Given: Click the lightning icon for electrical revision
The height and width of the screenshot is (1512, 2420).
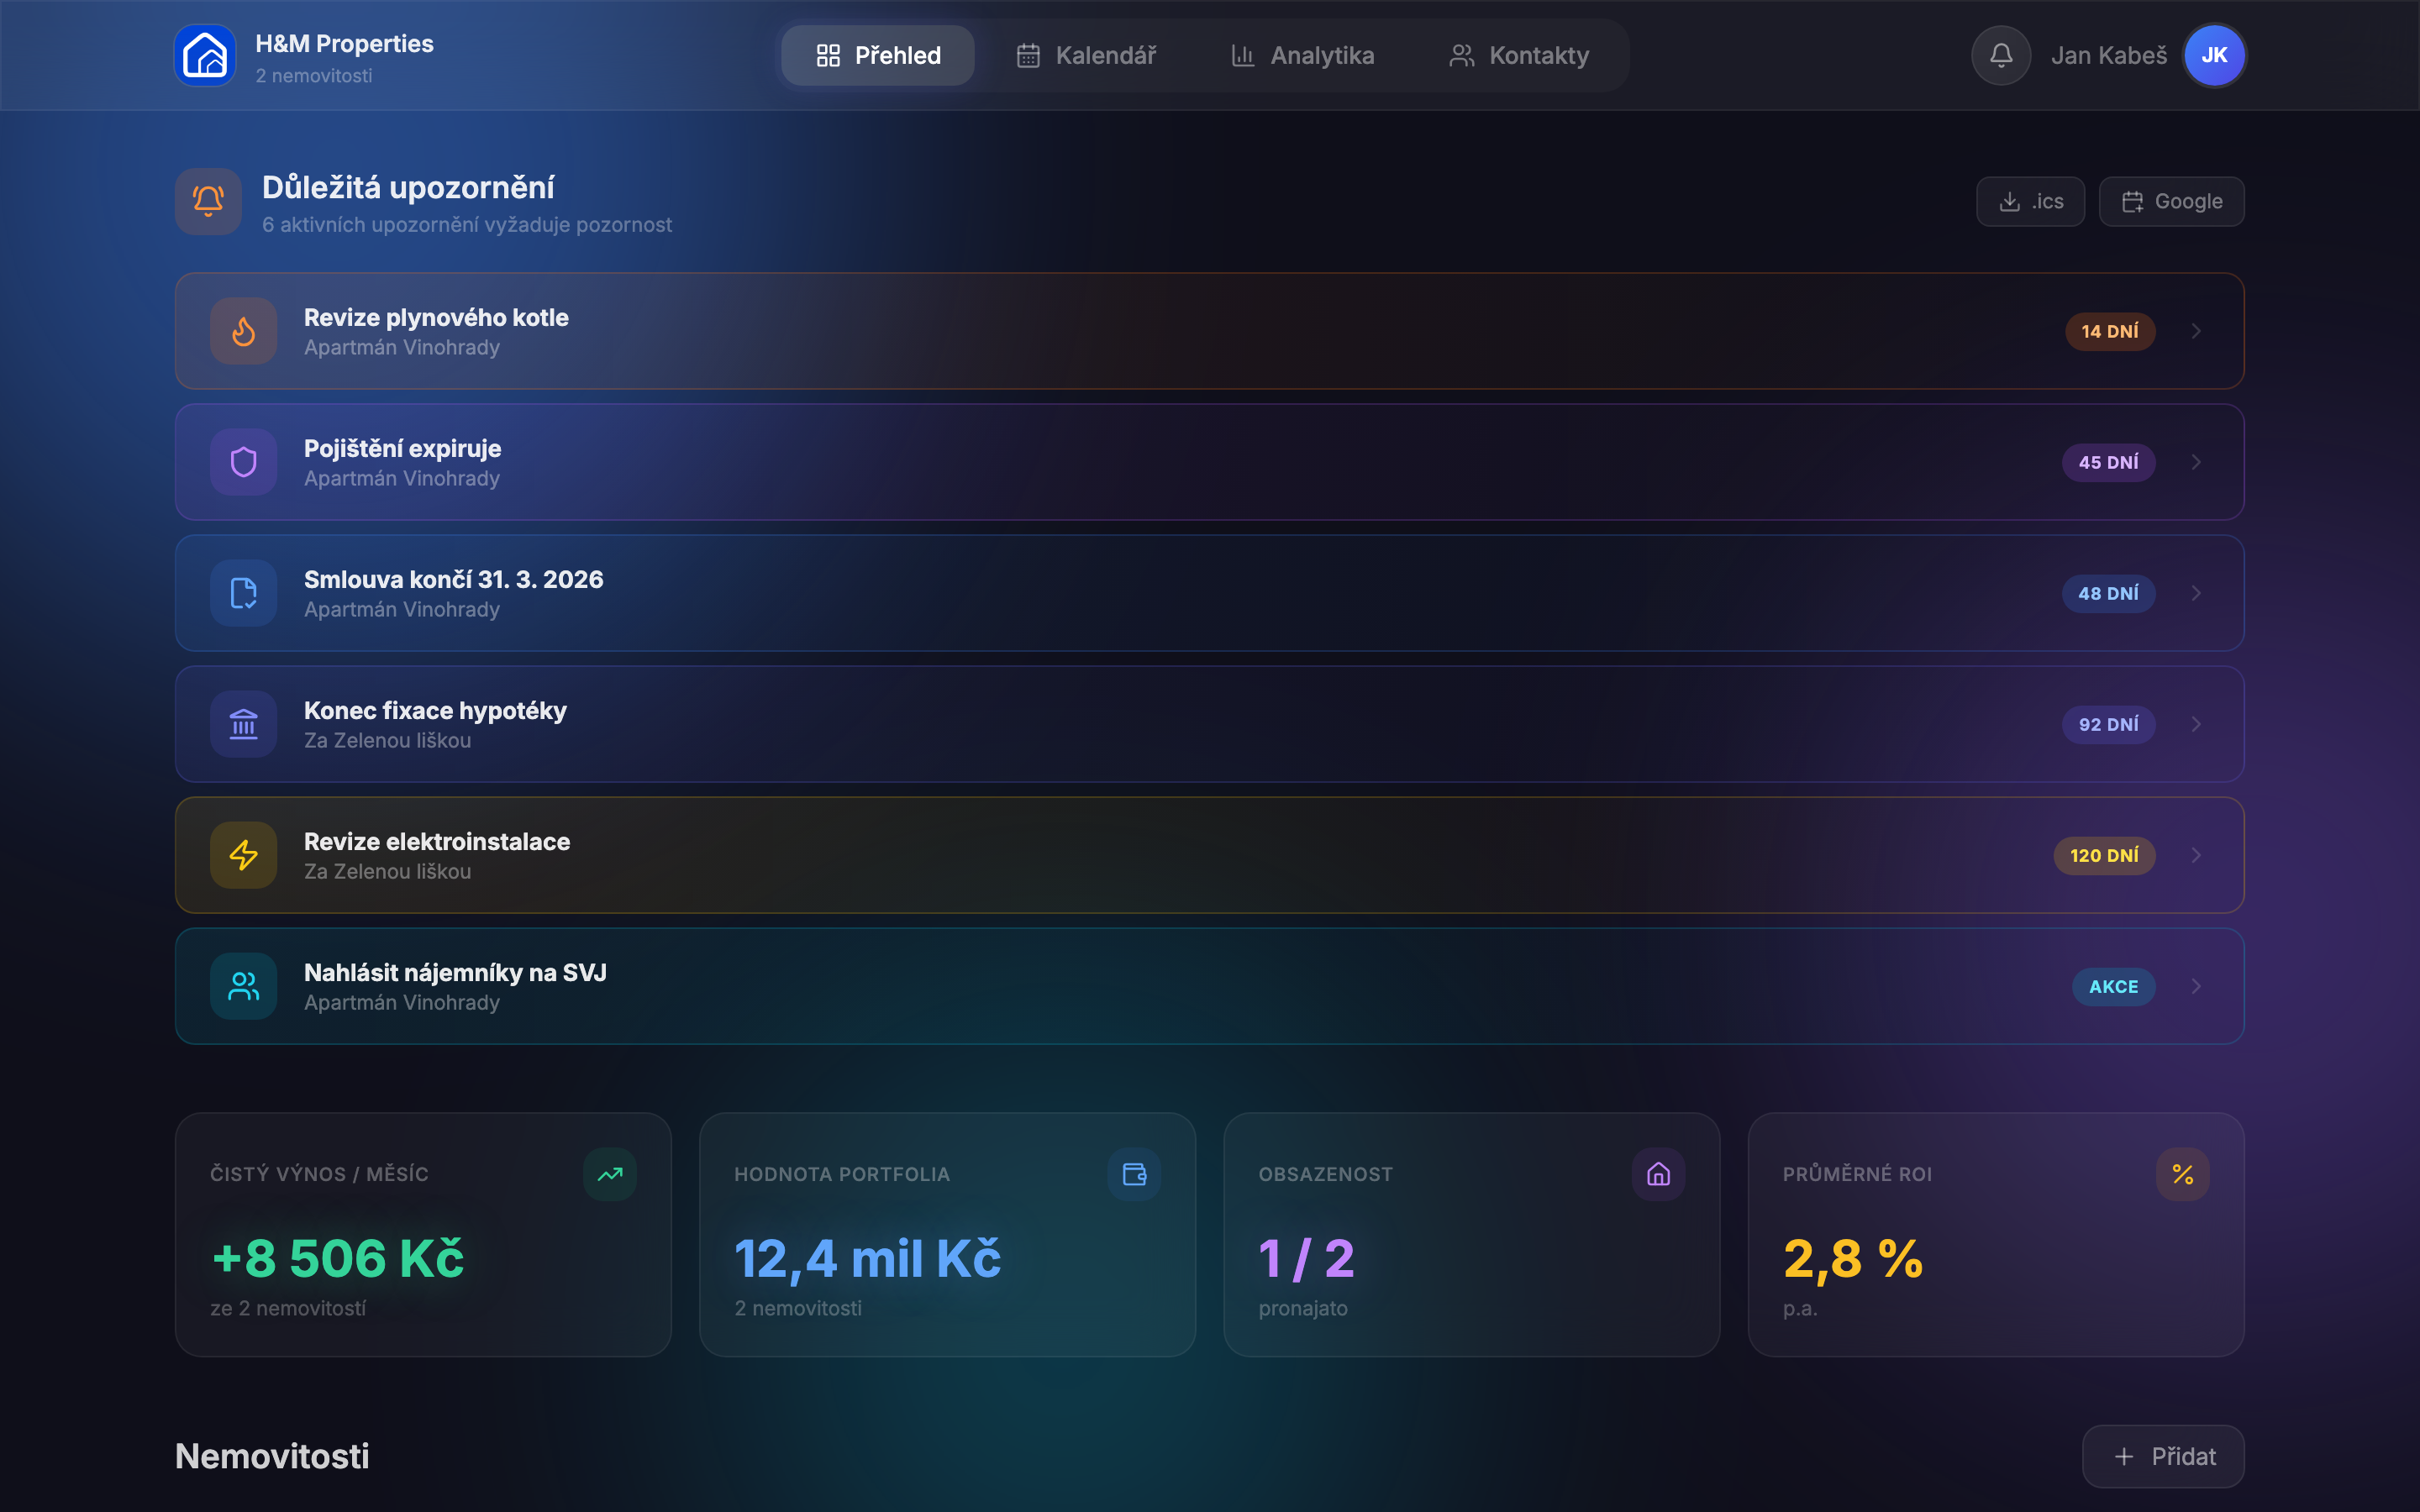Looking at the screenshot, I should pyautogui.click(x=243, y=855).
